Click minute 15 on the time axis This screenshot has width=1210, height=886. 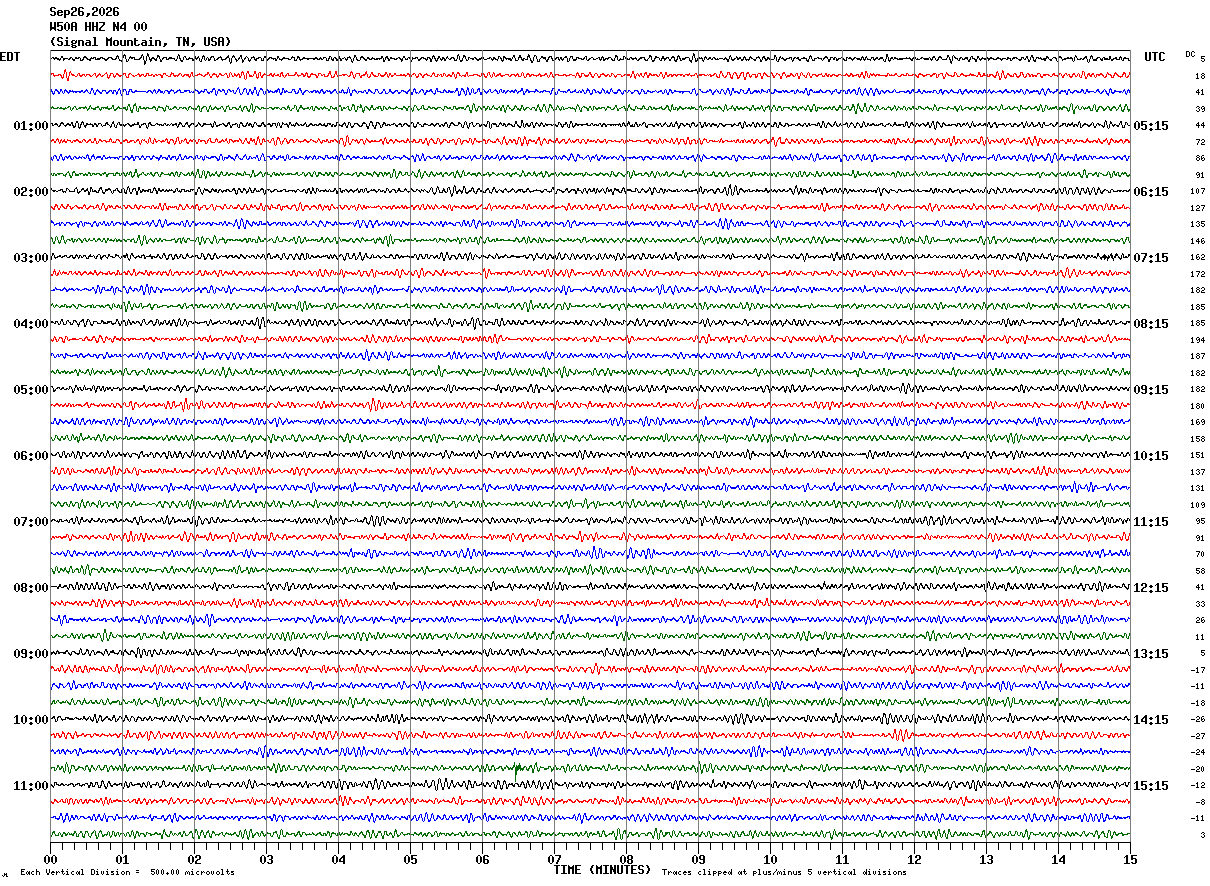(x=1130, y=859)
